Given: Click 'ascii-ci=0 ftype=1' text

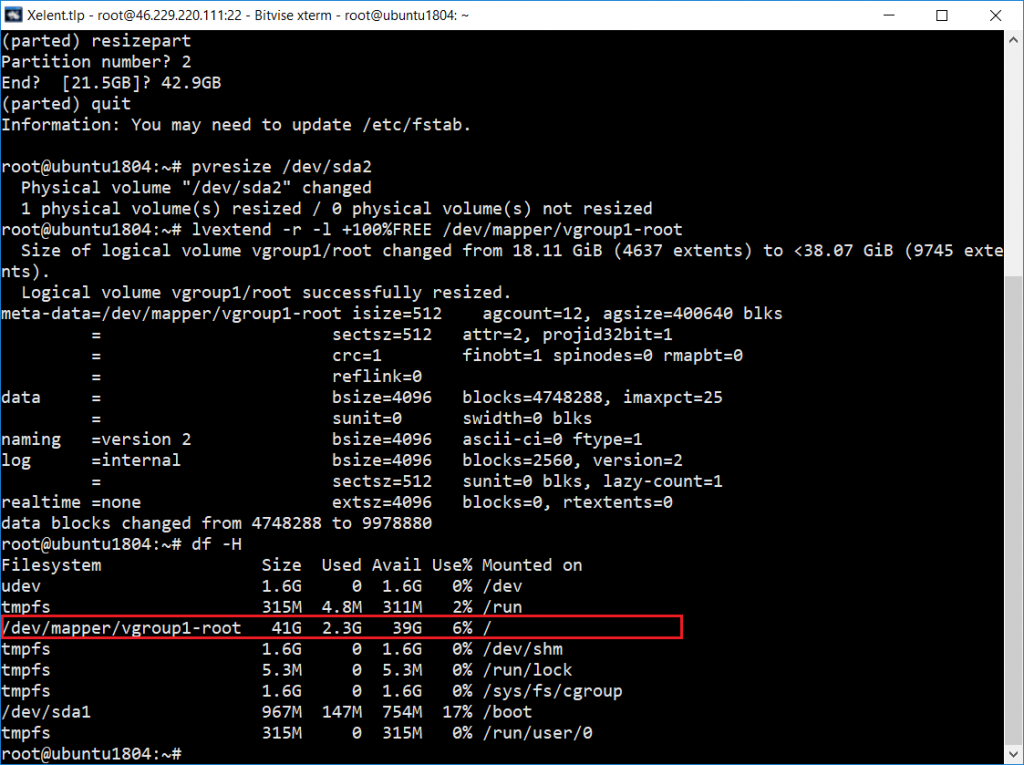Looking at the screenshot, I should pyautogui.click(x=552, y=439).
